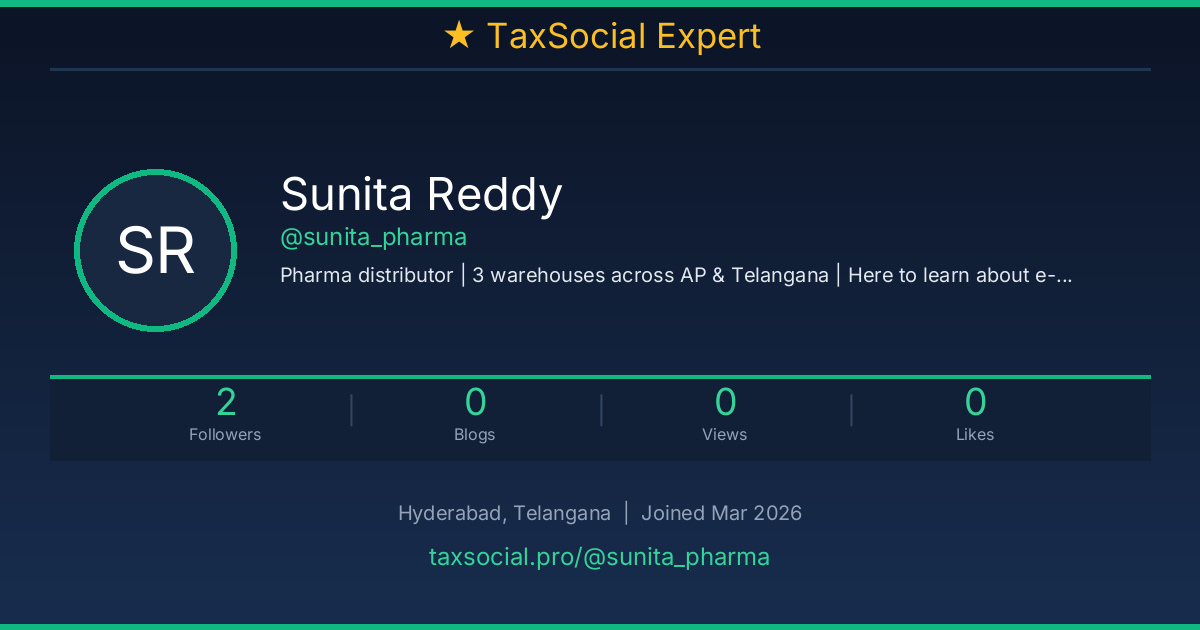The width and height of the screenshot is (1200, 630).
Task: Click the divider between Views and Likes
Action: coord(851,410)
